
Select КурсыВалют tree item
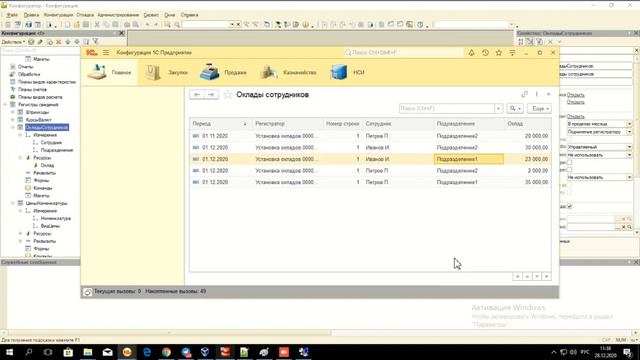coord(38,120)
